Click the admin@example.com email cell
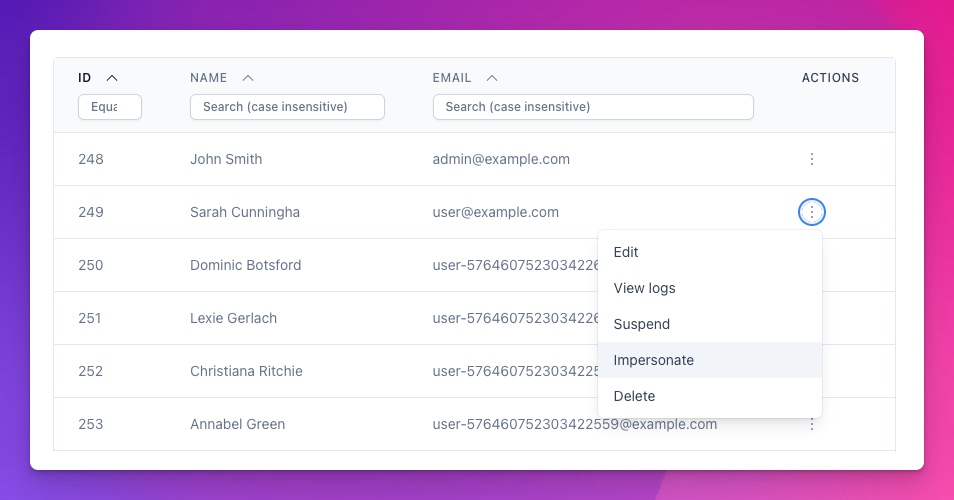 tap(501, 159)
